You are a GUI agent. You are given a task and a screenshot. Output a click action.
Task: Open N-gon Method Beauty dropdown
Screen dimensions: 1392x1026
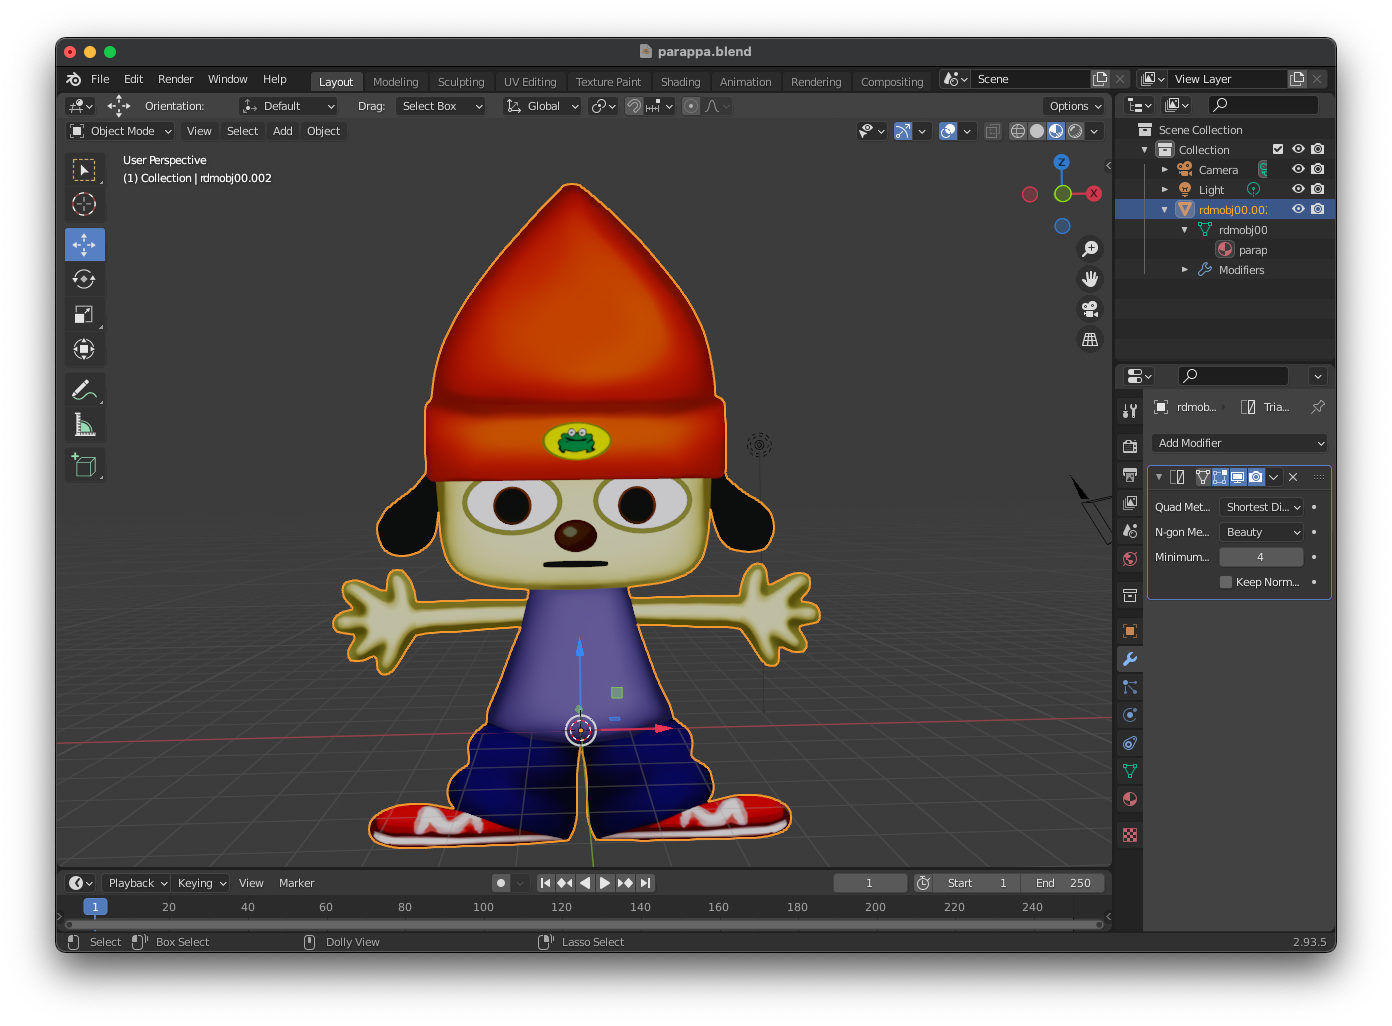point(1262,532)
